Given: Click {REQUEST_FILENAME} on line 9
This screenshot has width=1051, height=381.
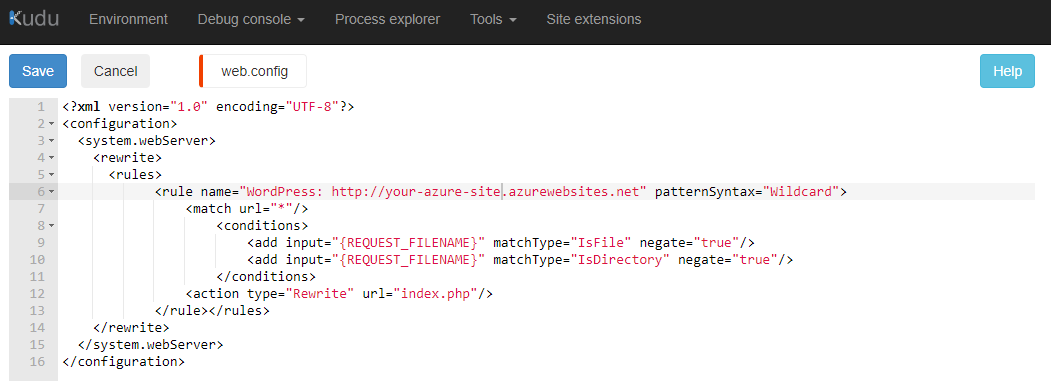Looking at the screenshot, I should coord(409,243).
